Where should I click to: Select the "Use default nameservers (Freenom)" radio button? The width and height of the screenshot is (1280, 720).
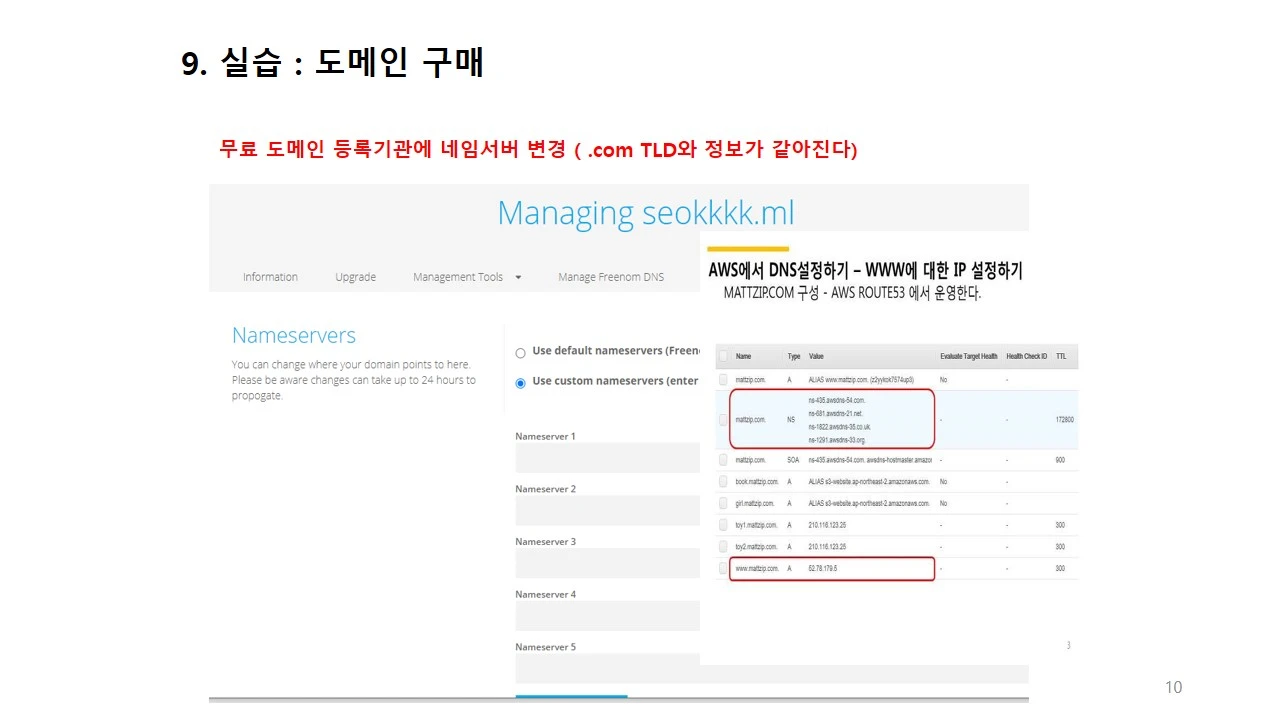(x=520, y=352)
